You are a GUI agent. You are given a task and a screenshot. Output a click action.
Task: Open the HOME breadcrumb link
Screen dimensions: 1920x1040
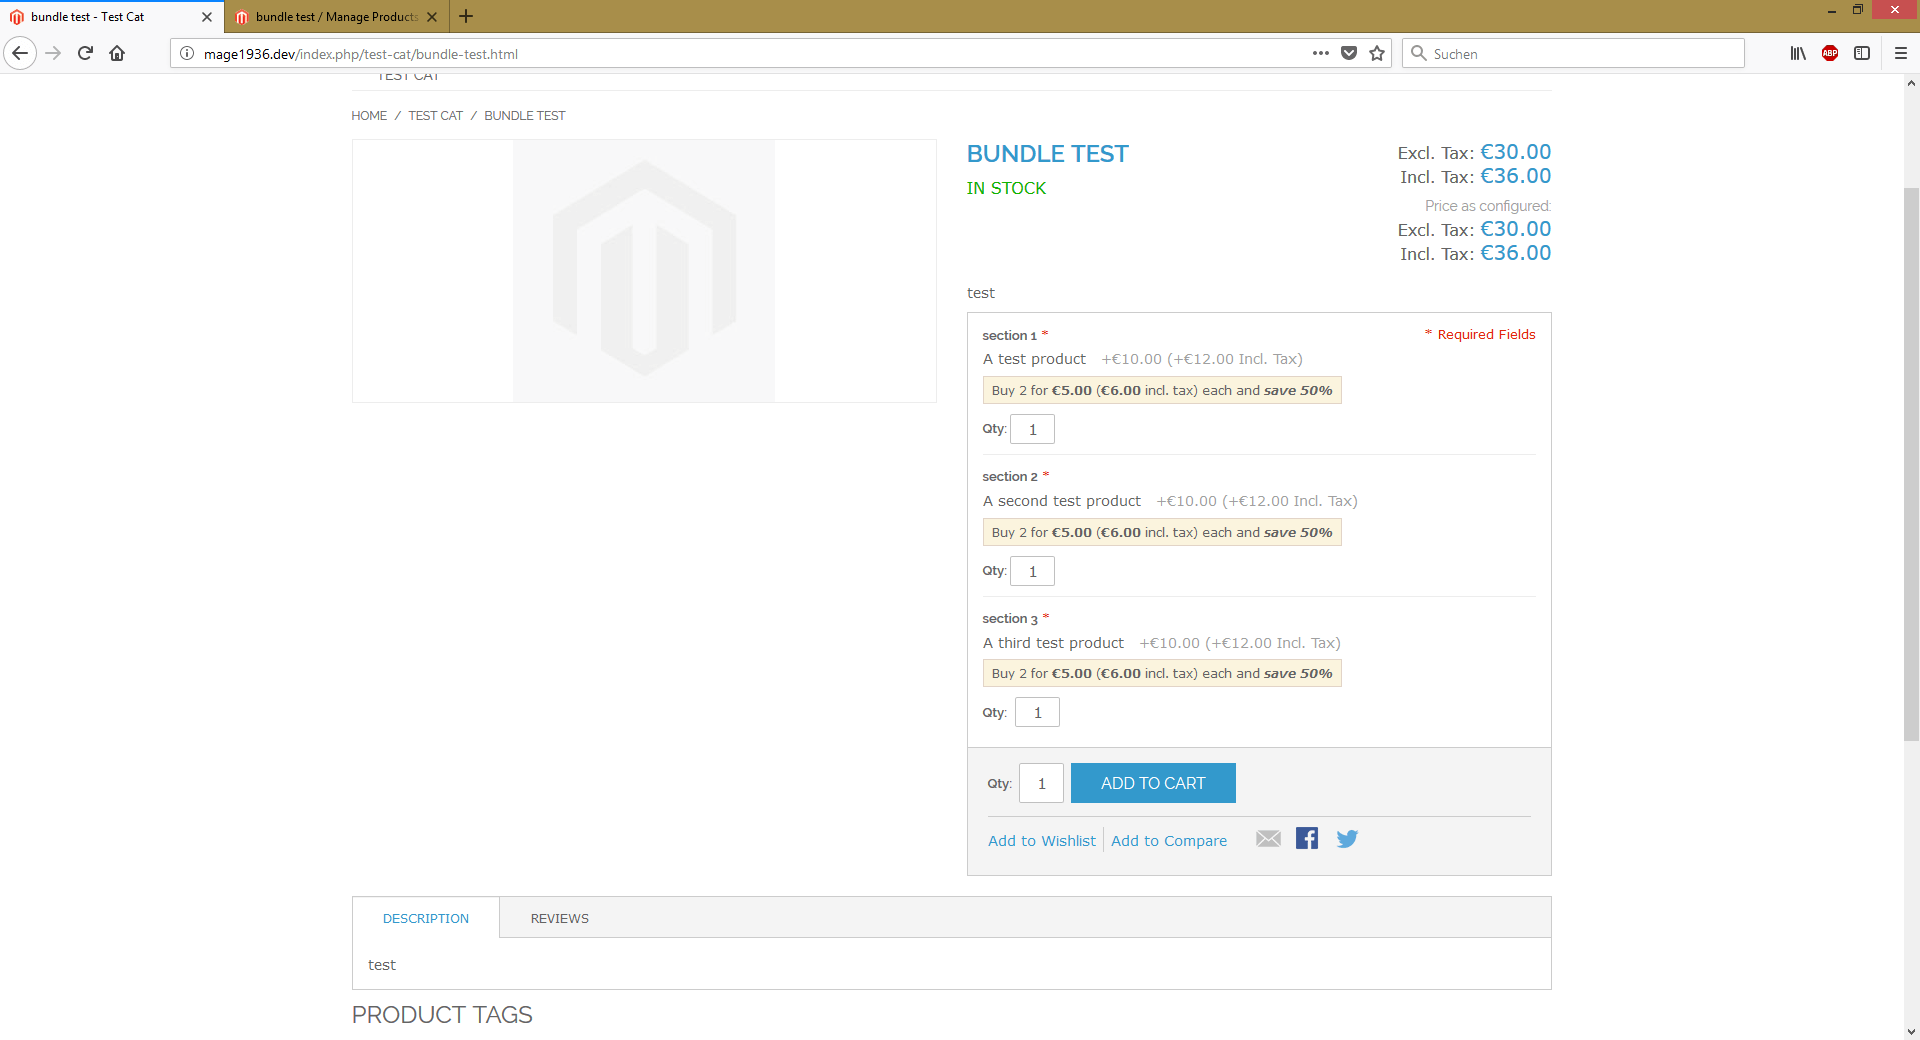[368, 115]
